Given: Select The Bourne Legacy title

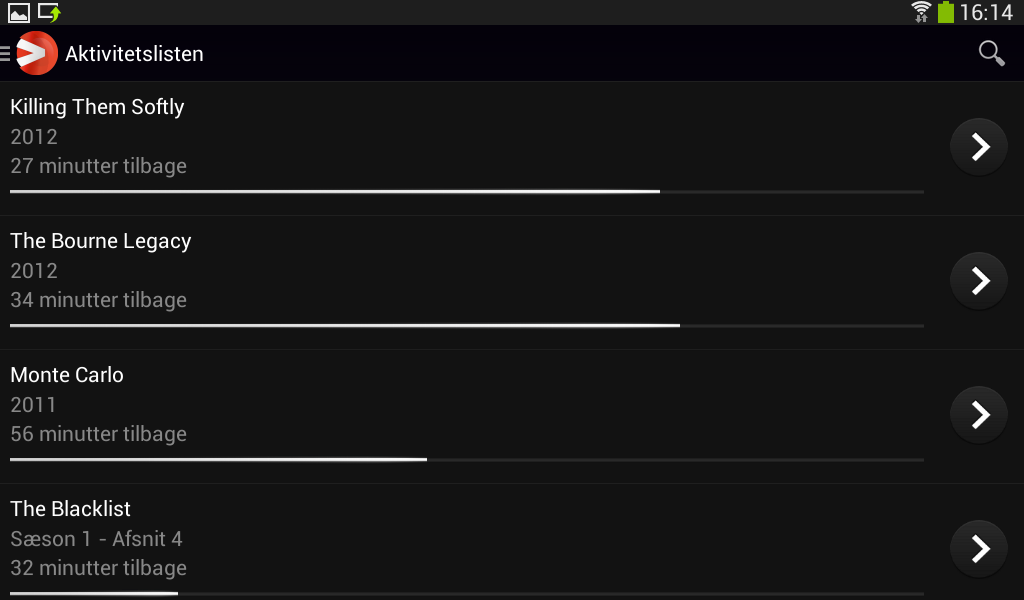Looking at the screenshot, I should 100,241.
